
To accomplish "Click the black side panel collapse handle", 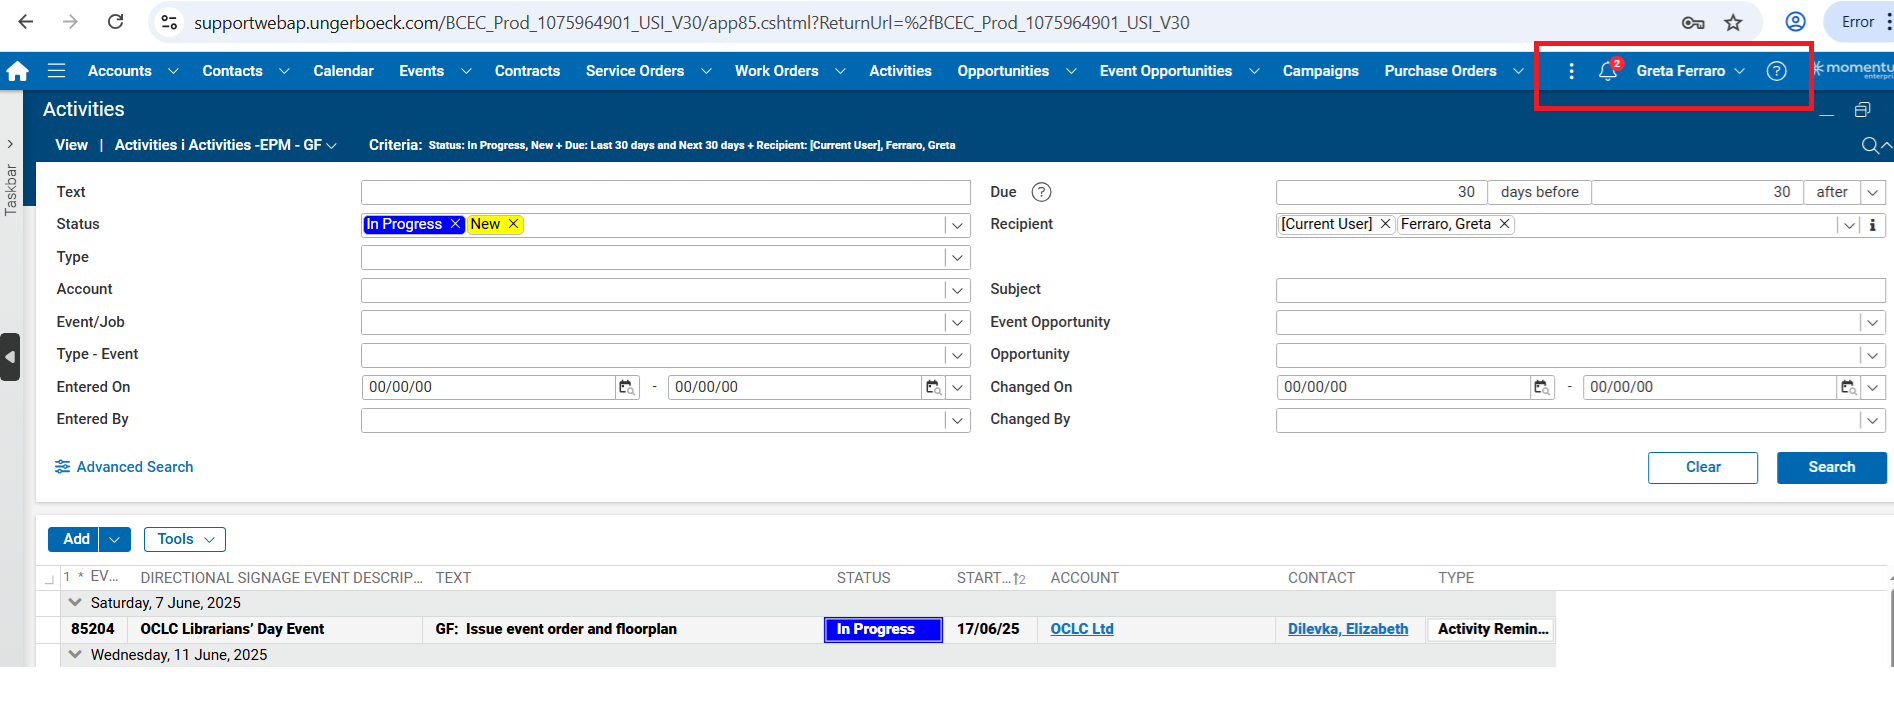I will (10, 357).
